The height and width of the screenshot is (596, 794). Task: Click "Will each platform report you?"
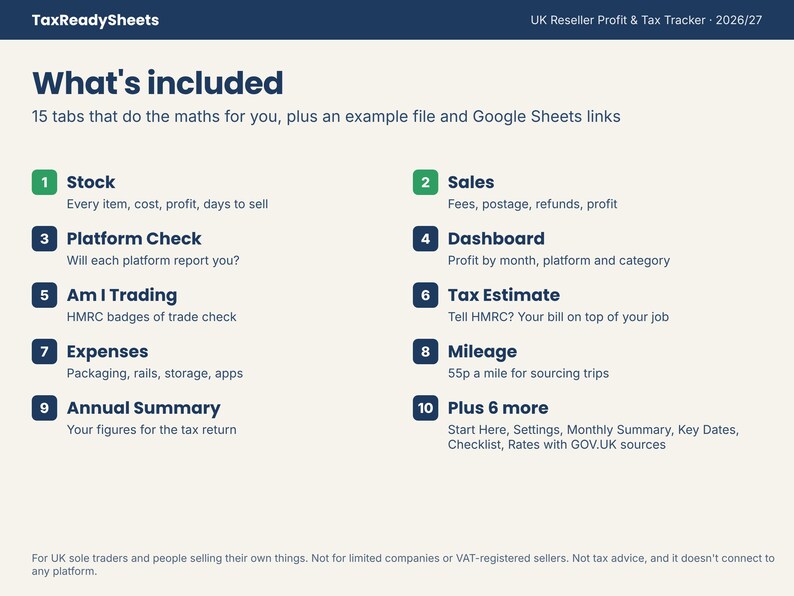point(153,260)
